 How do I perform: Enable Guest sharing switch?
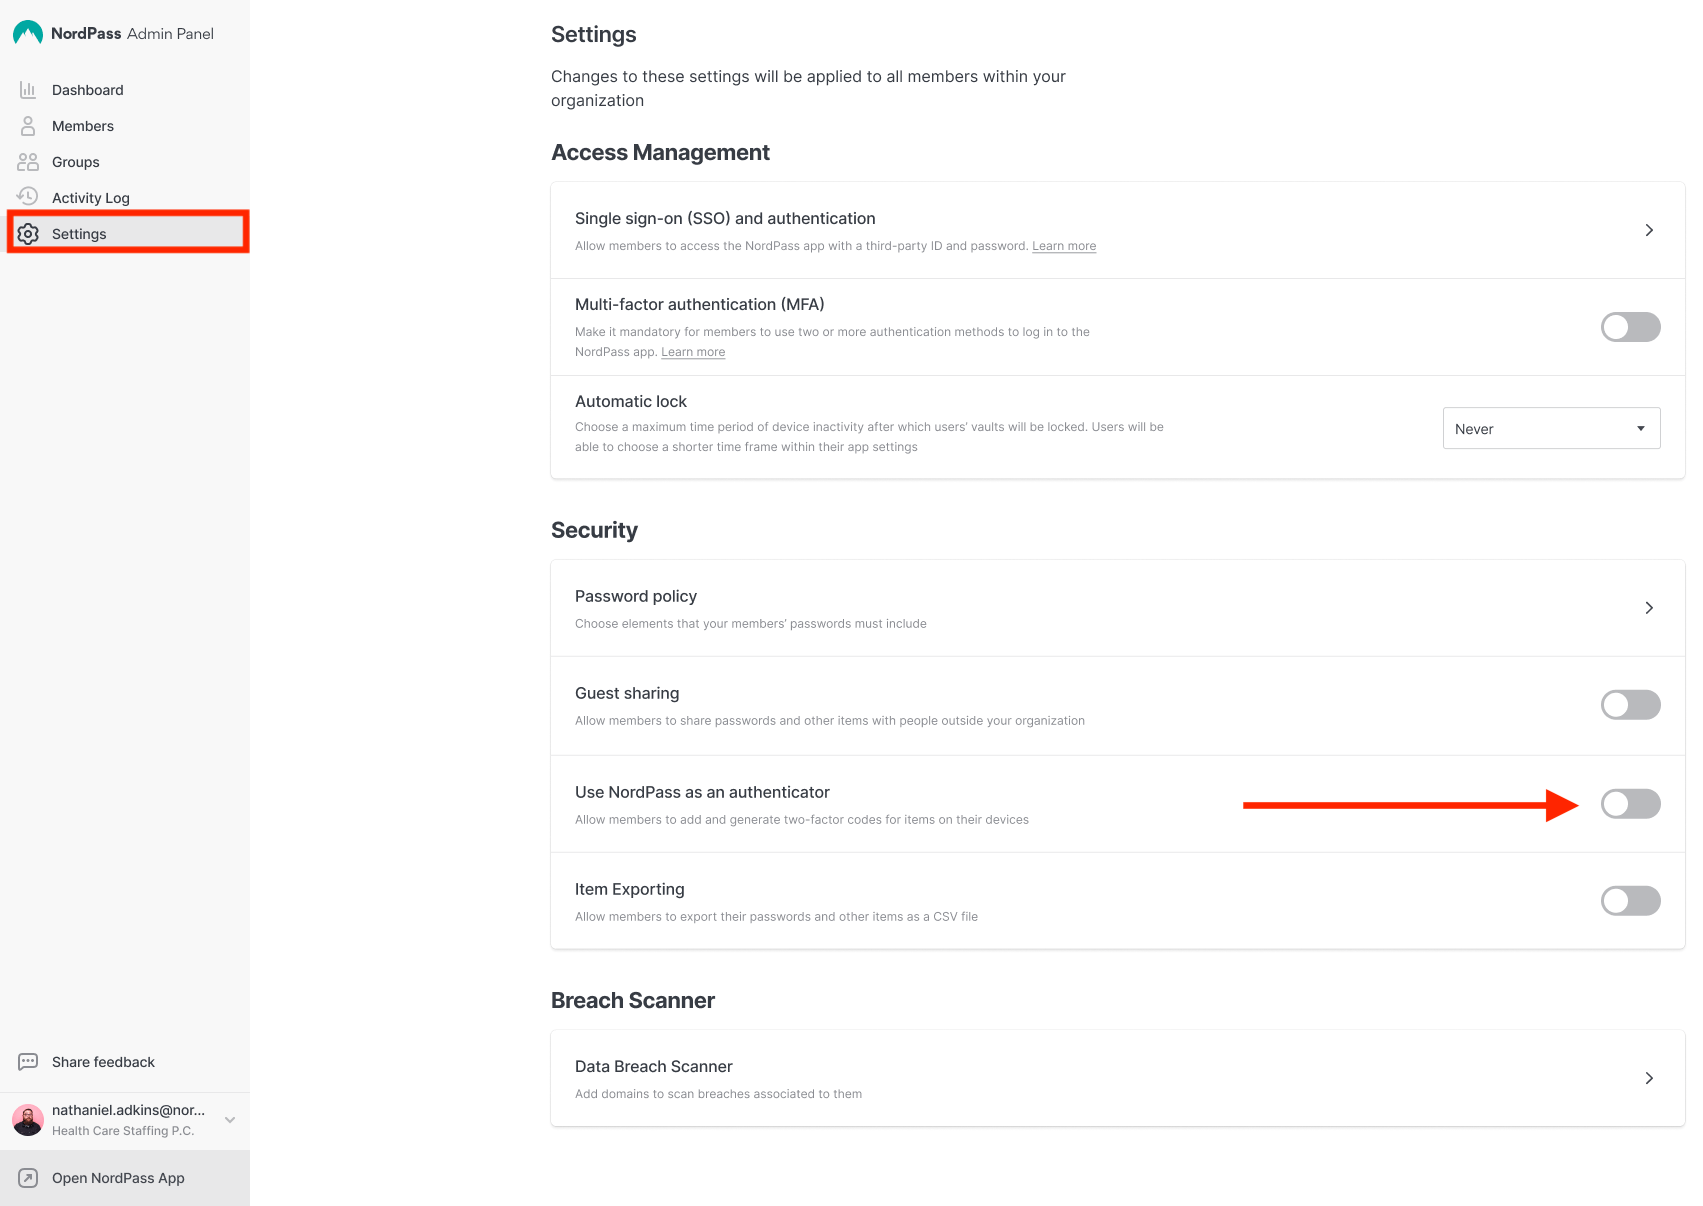(1630, 704)
